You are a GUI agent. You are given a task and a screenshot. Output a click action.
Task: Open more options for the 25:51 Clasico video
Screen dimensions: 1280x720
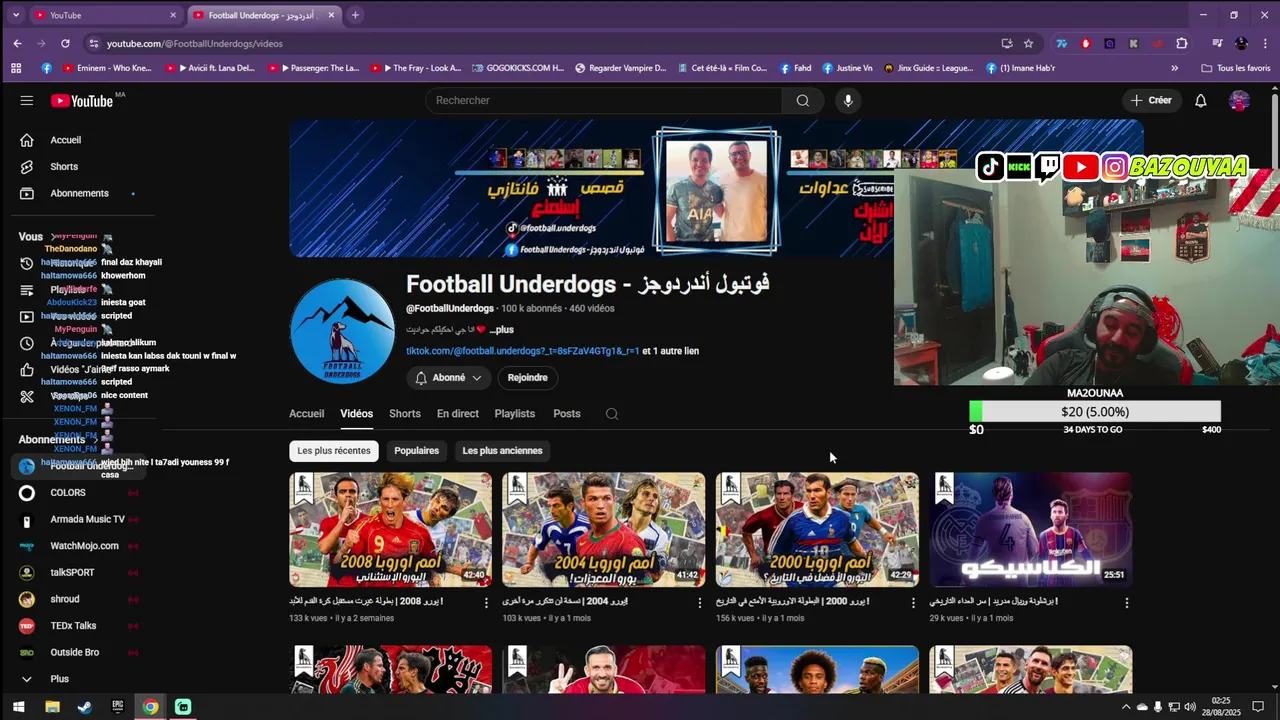click(x=1127, y=603)
